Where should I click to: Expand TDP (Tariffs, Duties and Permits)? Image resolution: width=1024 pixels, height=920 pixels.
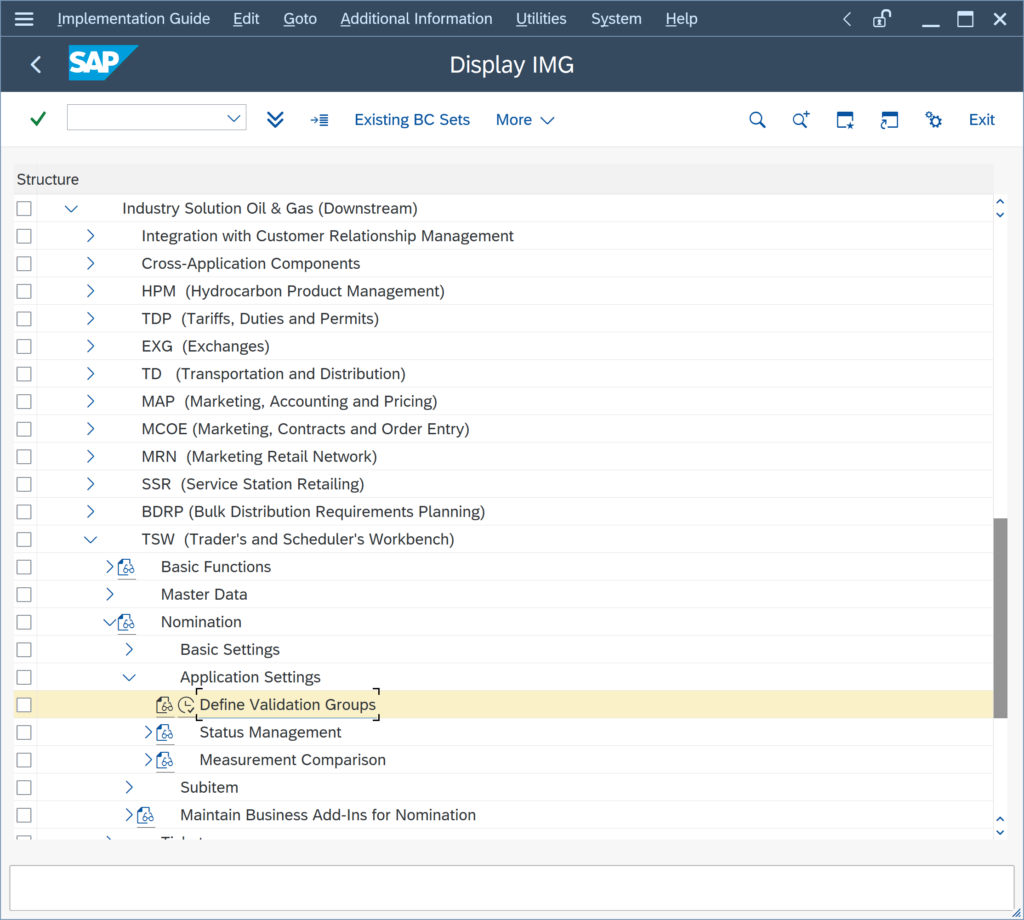[91, 319]
